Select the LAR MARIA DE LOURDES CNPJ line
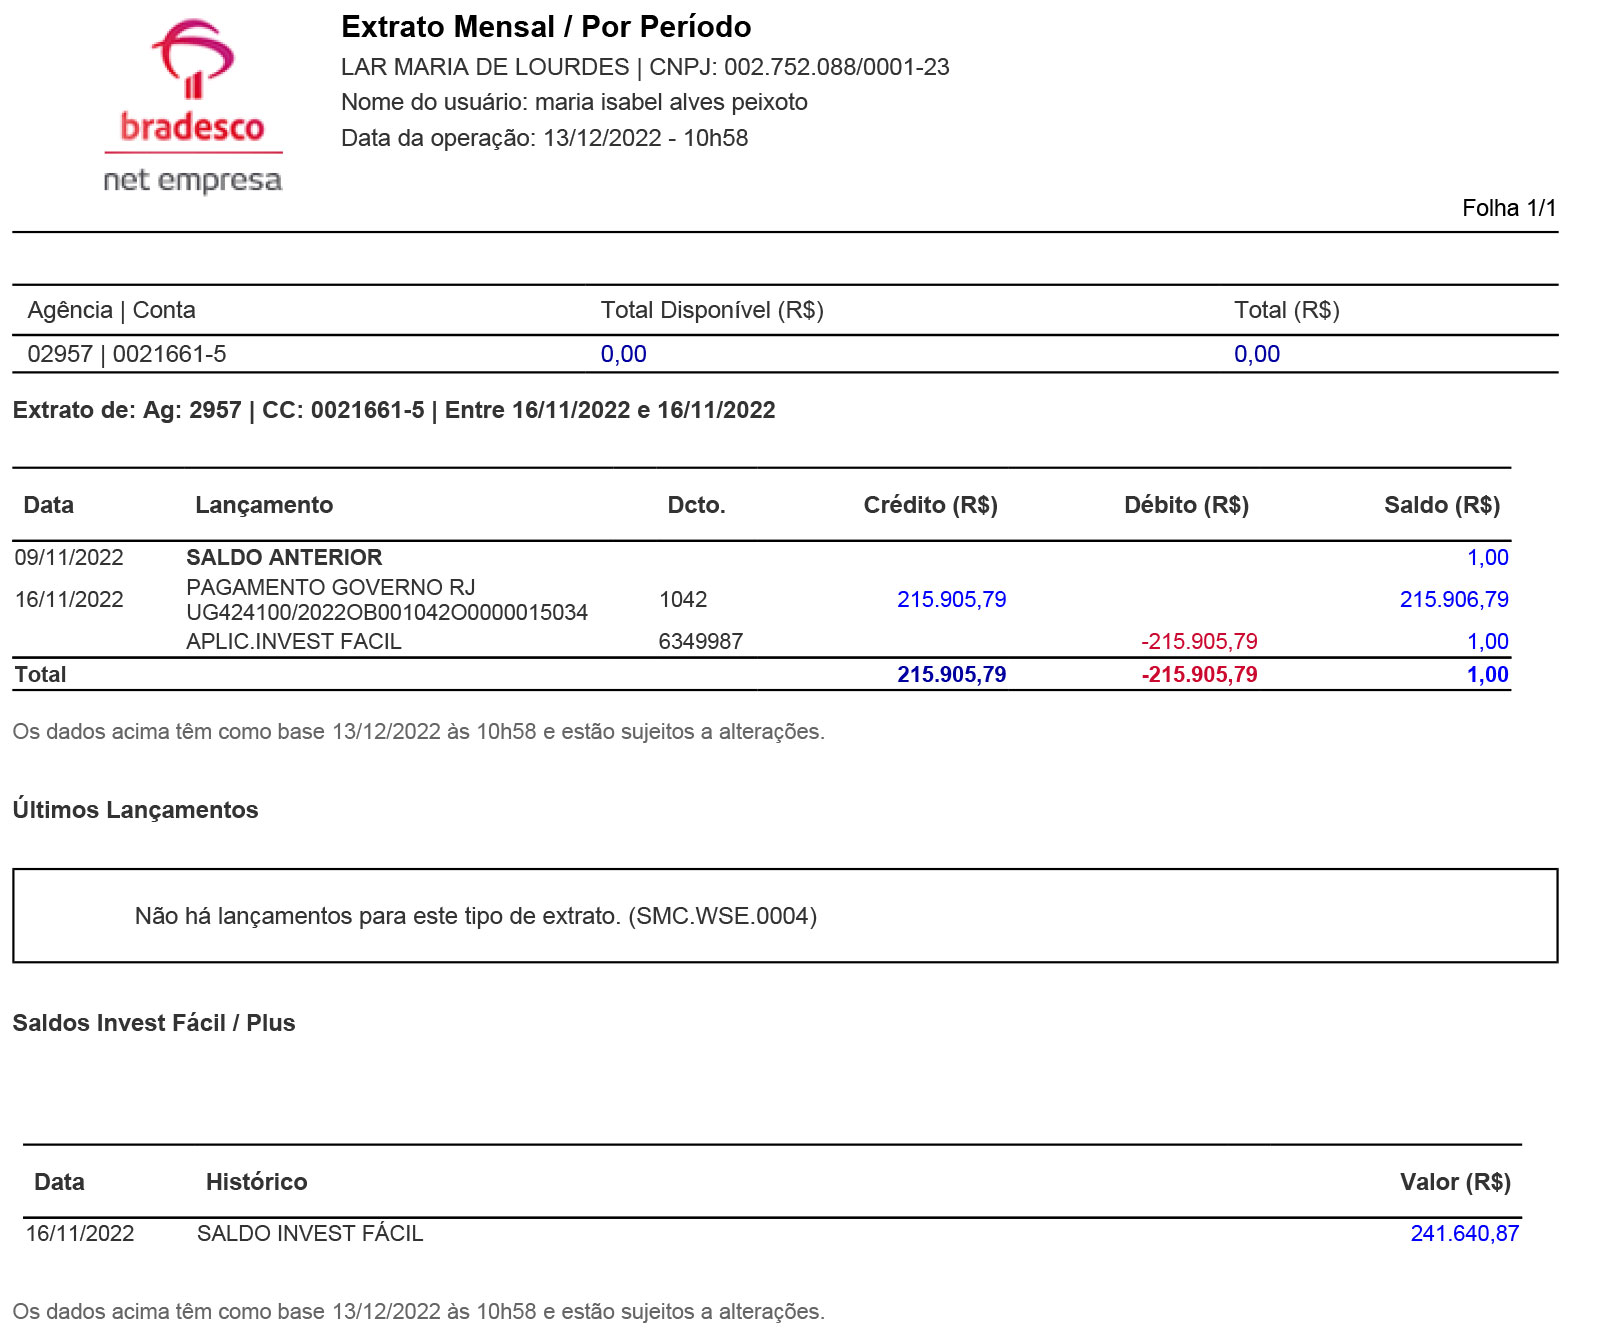The width and height of the screenshot is (1600, 1330). pyautogui.click(x=645, y=67)
